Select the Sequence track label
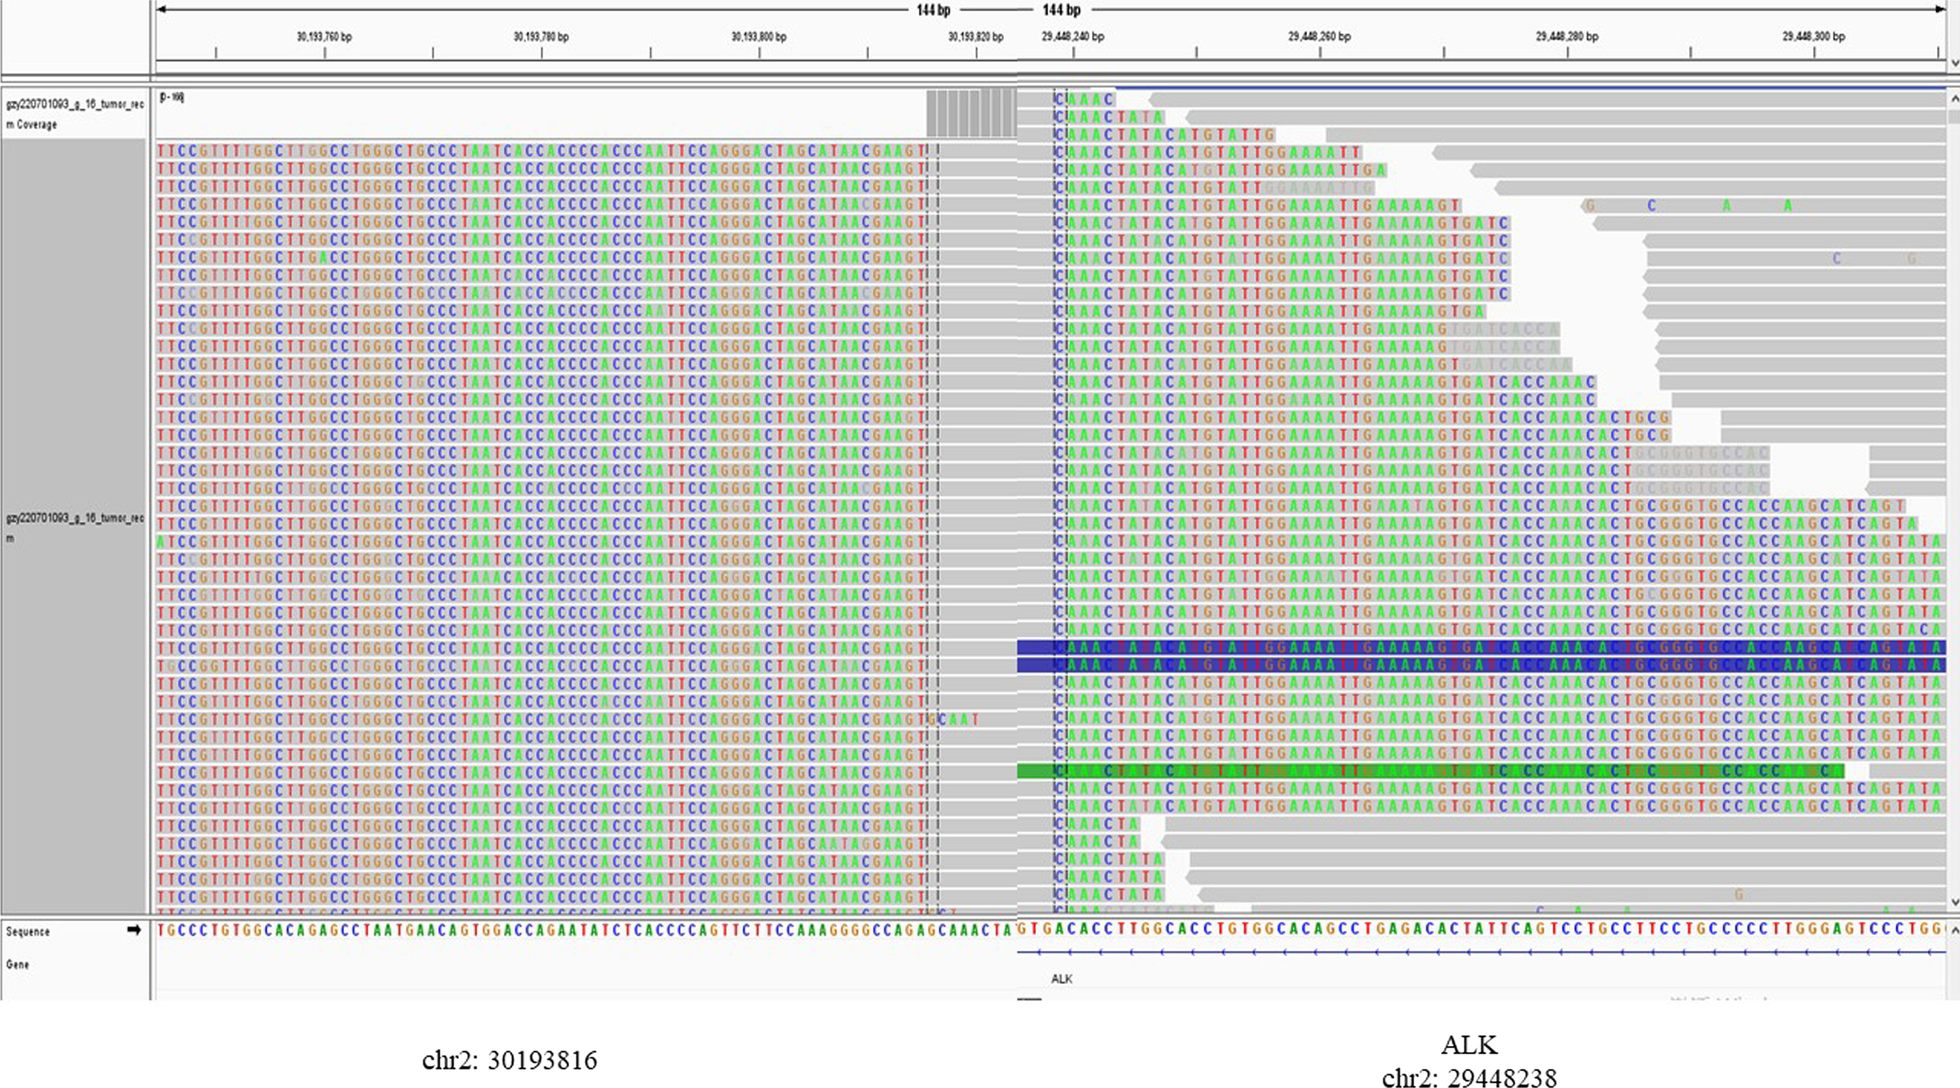Screen dimensions: 1960x1088 pos(28,931)
